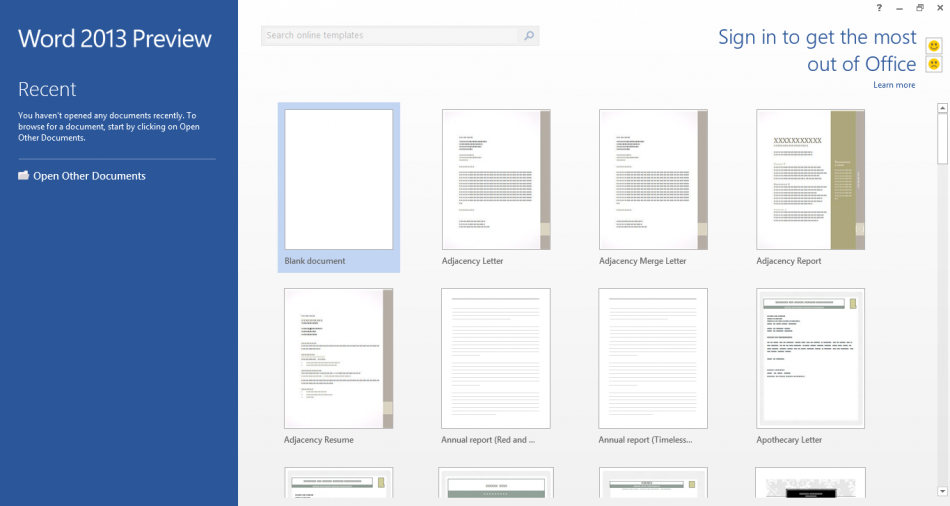This screenshot has width=950, height=506.
Task: Click the Adjacency Report label text
Action: pyautogui.click(x=788, y=261)
